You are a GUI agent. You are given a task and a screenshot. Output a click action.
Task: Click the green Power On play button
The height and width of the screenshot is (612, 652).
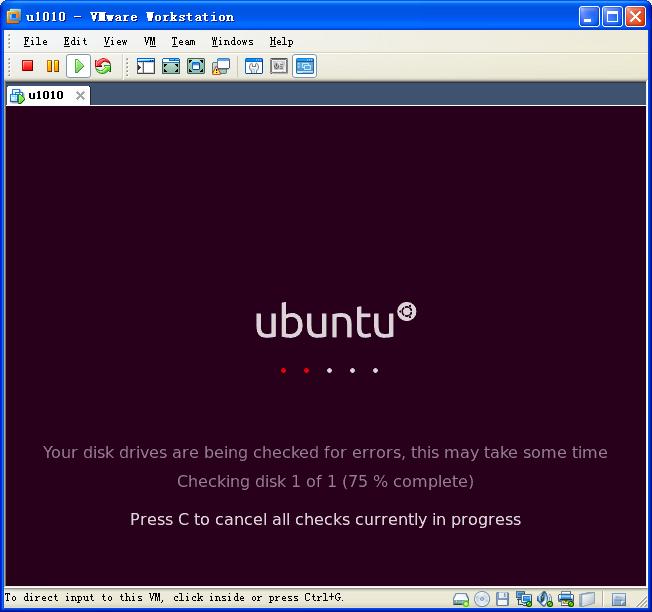pyautogui.click(x=78, y=66)
